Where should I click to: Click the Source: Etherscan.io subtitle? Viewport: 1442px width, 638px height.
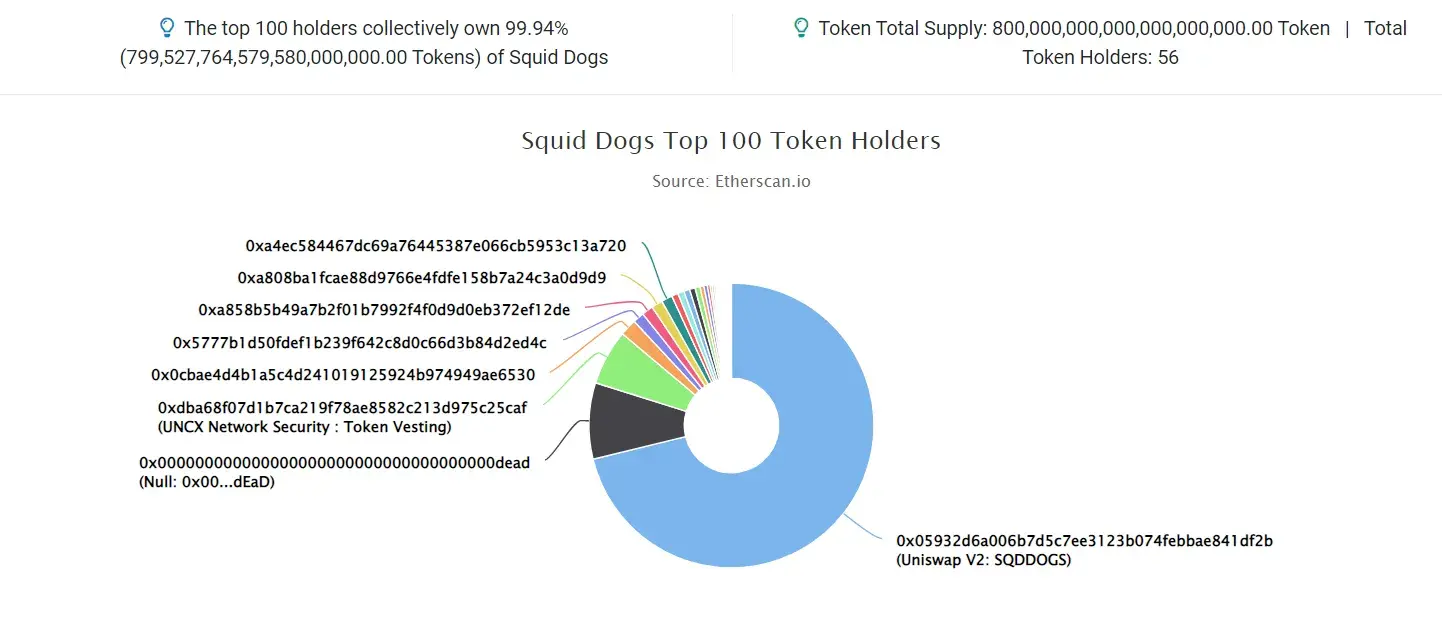731,181
